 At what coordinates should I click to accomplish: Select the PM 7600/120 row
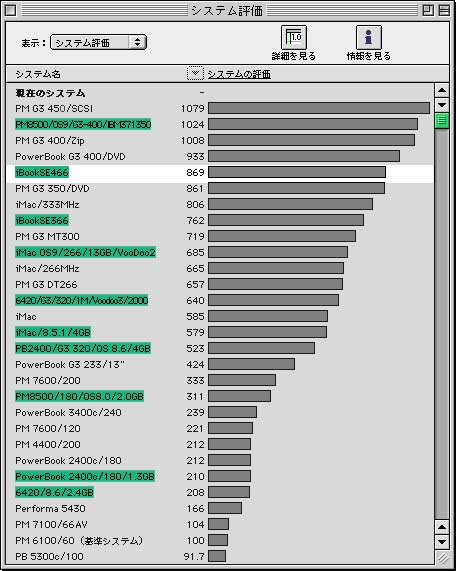coord(220,428)
